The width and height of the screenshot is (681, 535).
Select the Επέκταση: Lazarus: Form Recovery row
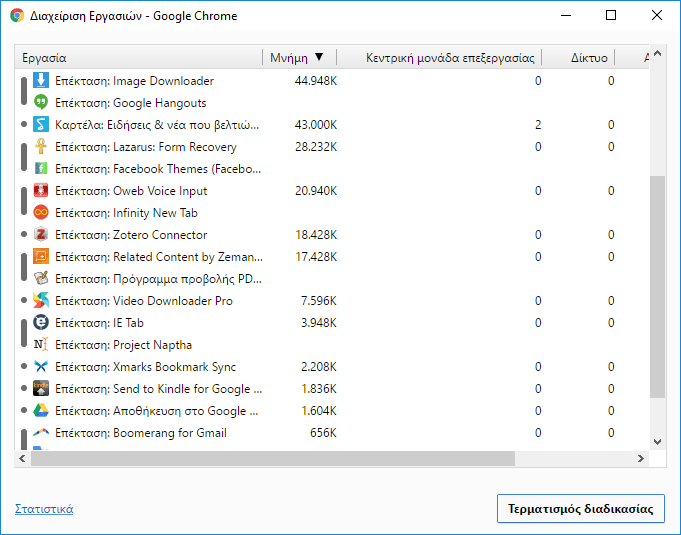pyautogui.click(x=332, y=147)
